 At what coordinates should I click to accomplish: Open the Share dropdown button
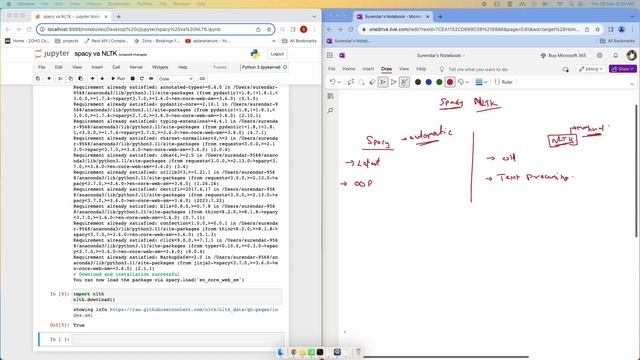[x=622, y=69]
